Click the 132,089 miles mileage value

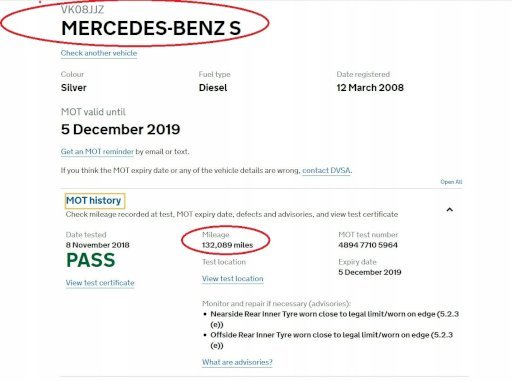tap(227, 245)
